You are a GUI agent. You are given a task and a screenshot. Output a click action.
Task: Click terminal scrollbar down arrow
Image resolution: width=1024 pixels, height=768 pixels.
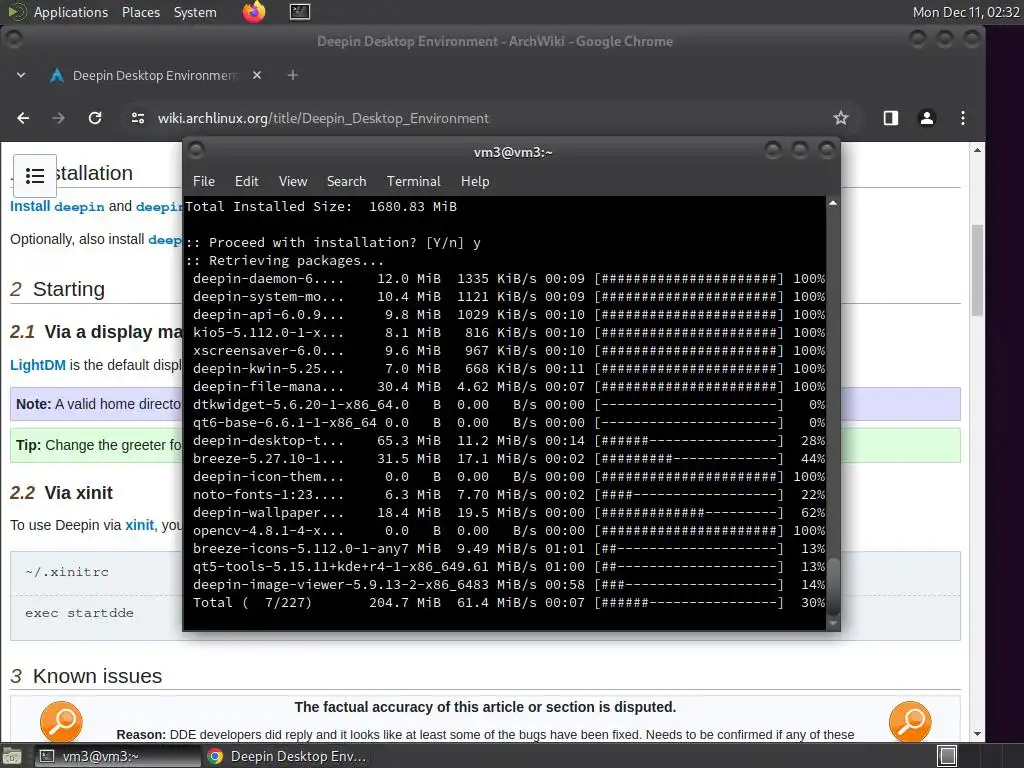(x=833, y=624)
